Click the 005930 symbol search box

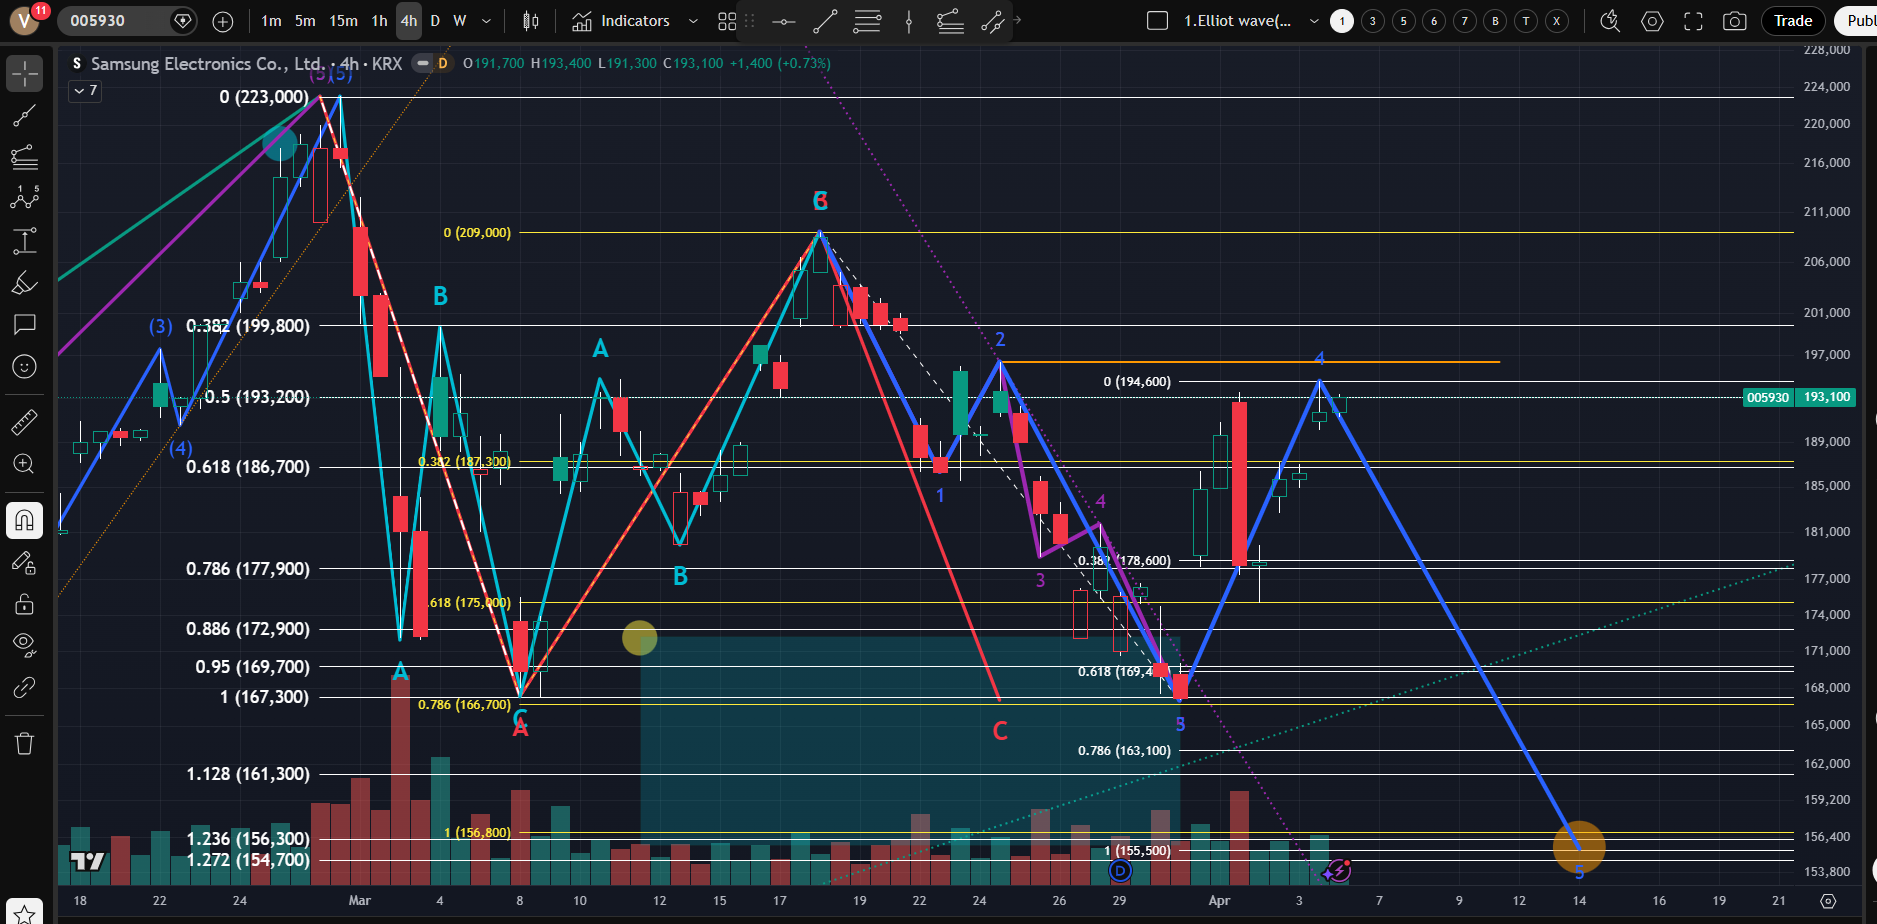pos(110,21)
